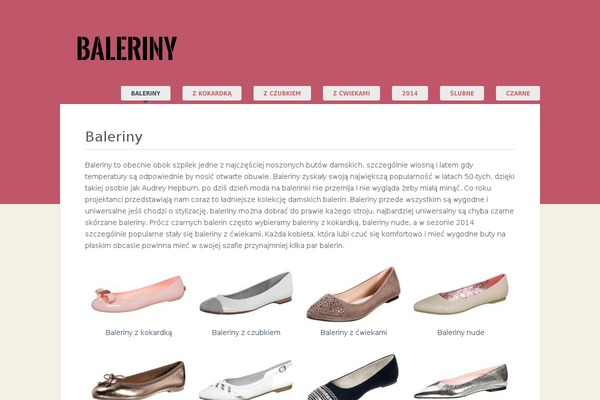Click the white slingback shoe image
This screenshot has width=600, height=400.
pos(246,380)
